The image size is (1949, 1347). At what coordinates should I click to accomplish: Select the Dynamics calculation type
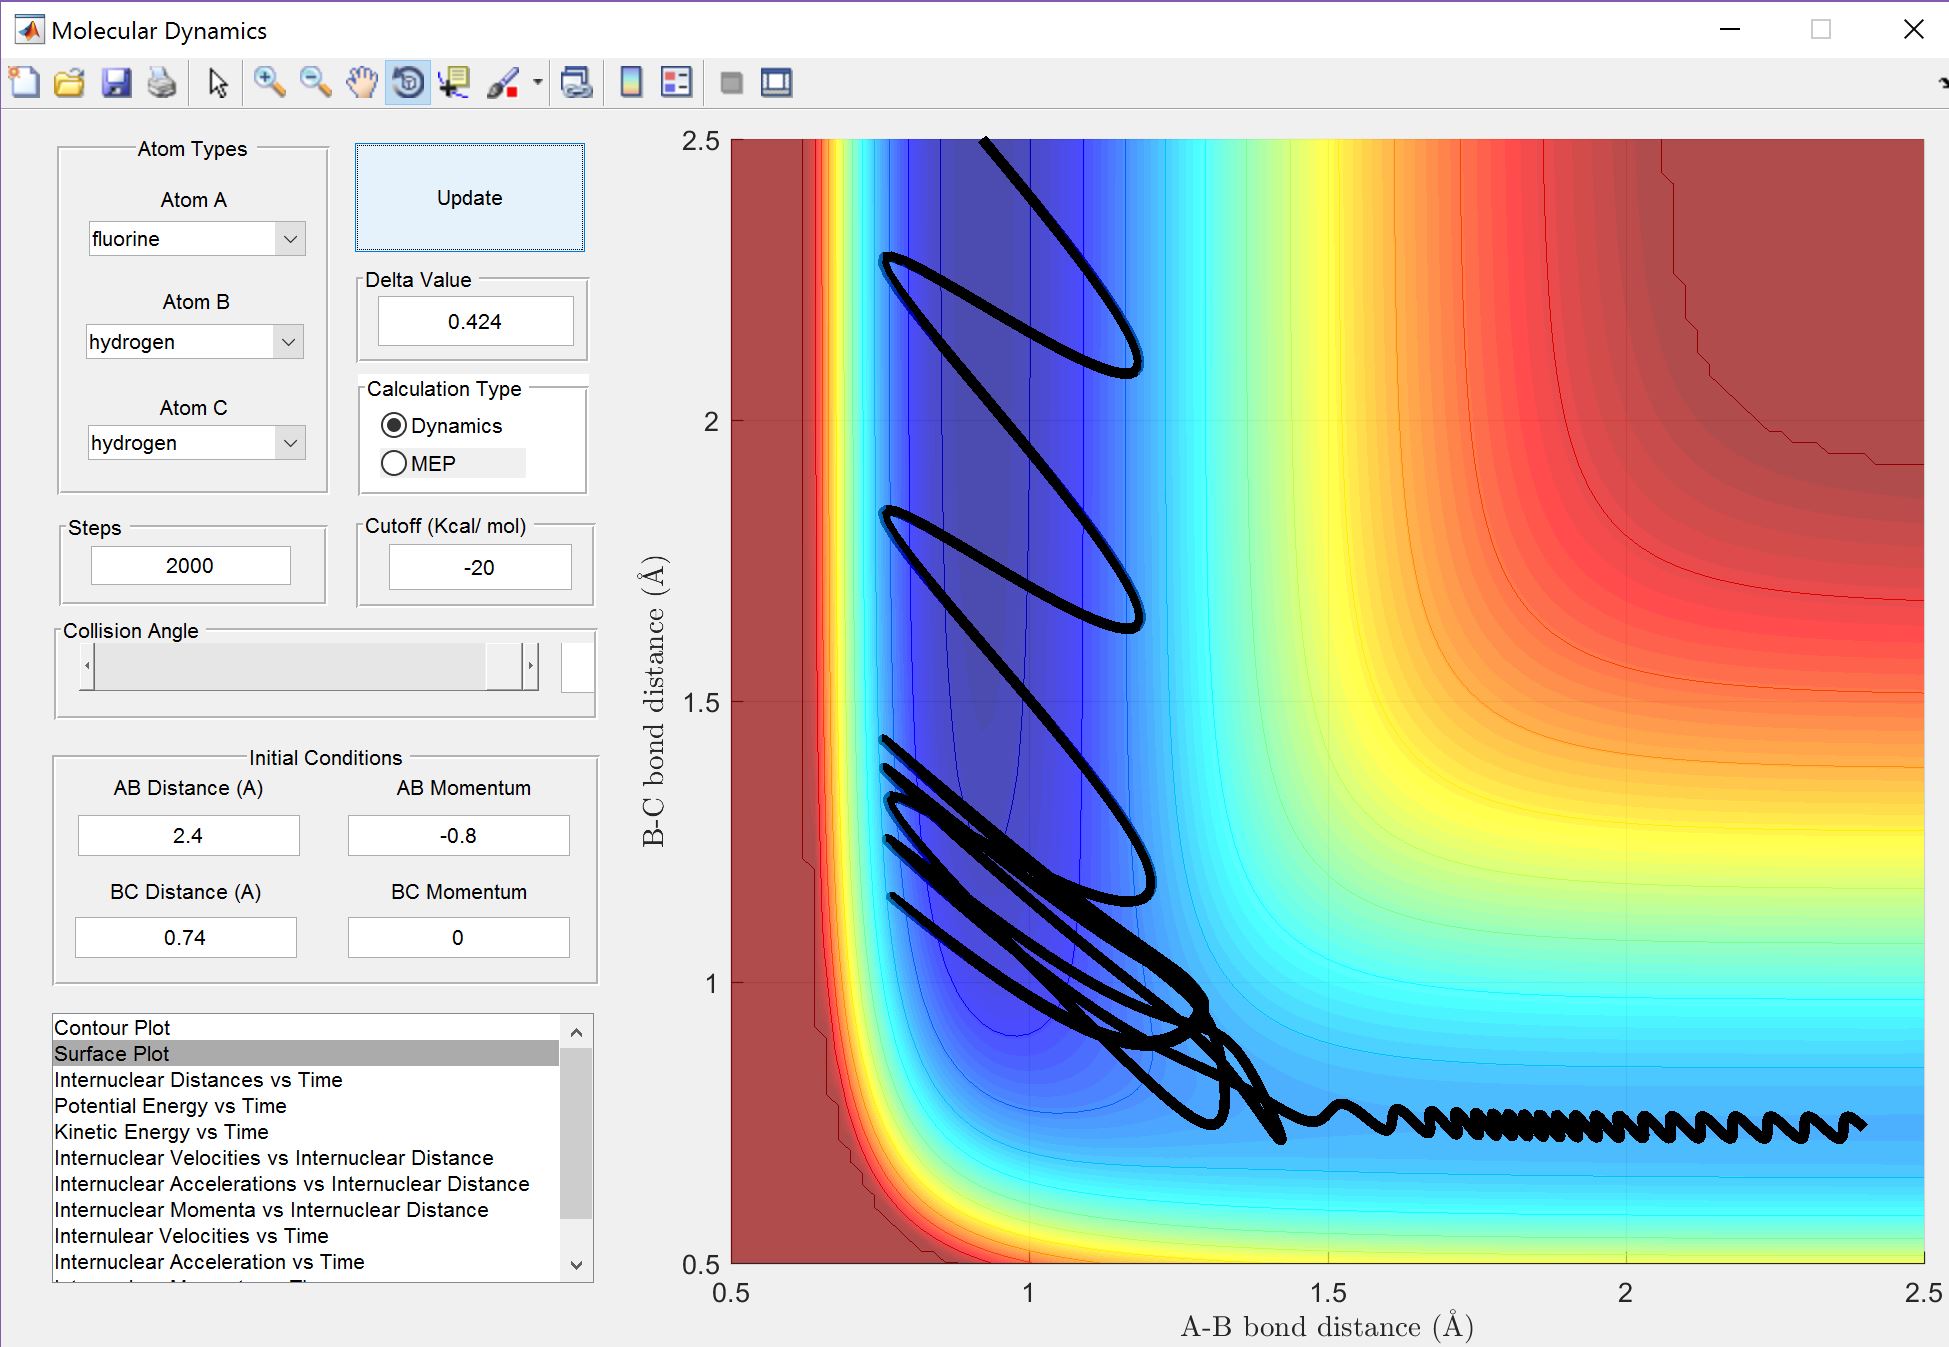click(x=395, y=426)
